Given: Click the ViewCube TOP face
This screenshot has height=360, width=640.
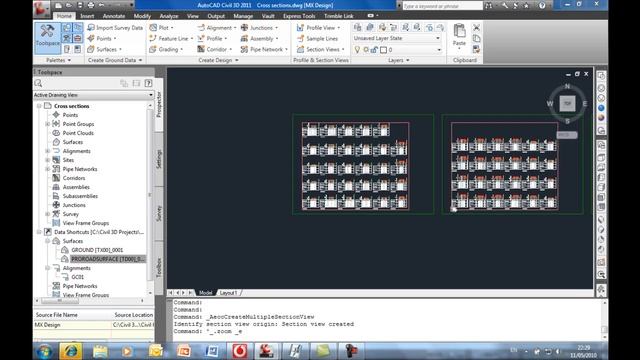Looking at the screenshot, I should coord(567,104).
